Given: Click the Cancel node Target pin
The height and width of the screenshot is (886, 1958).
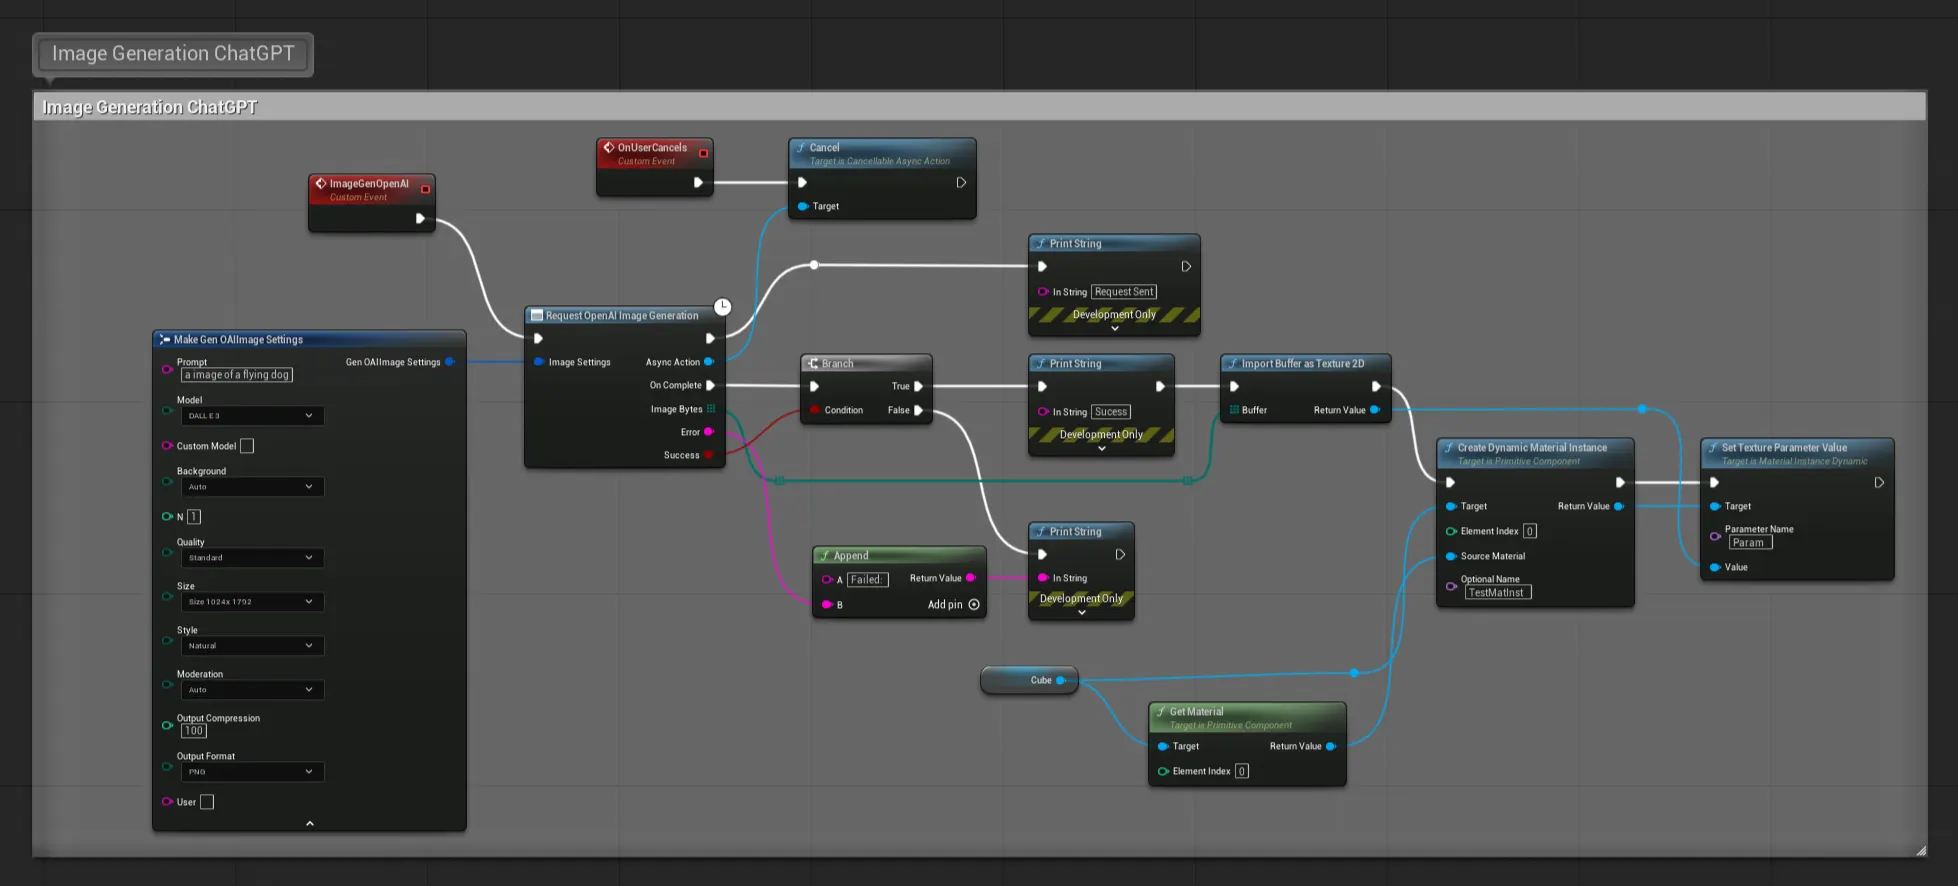Looking at the screenshot, I should point(802,206).
